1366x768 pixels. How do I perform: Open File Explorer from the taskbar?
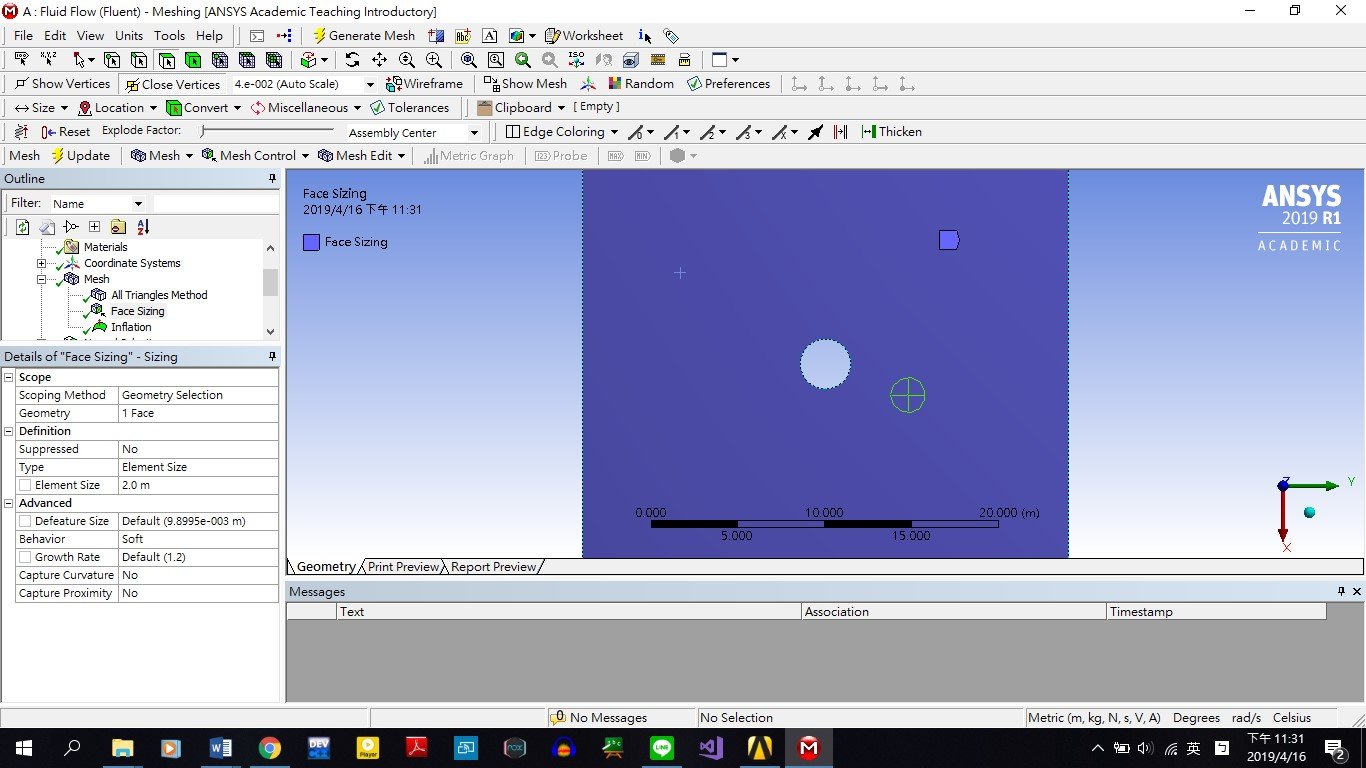[122, 748]
